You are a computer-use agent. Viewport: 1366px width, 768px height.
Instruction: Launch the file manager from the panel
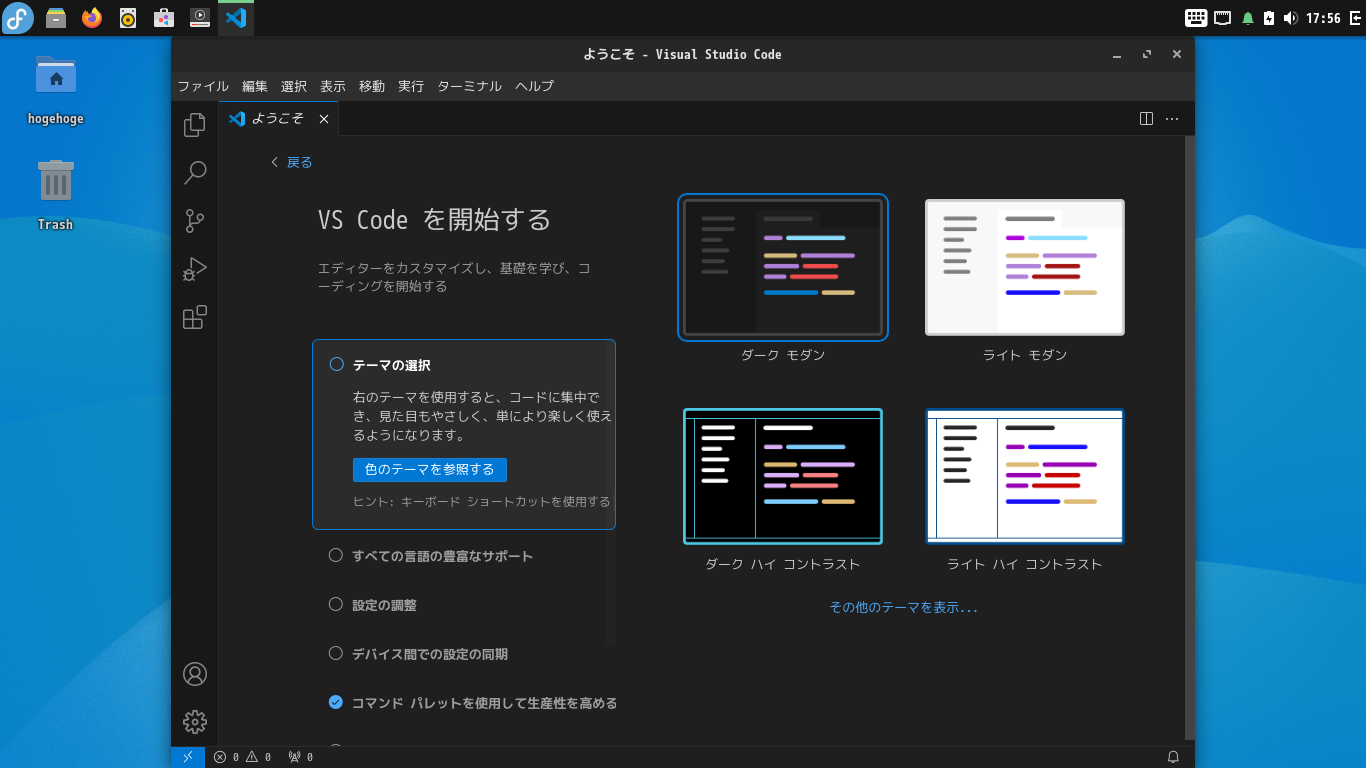[56, 18]
